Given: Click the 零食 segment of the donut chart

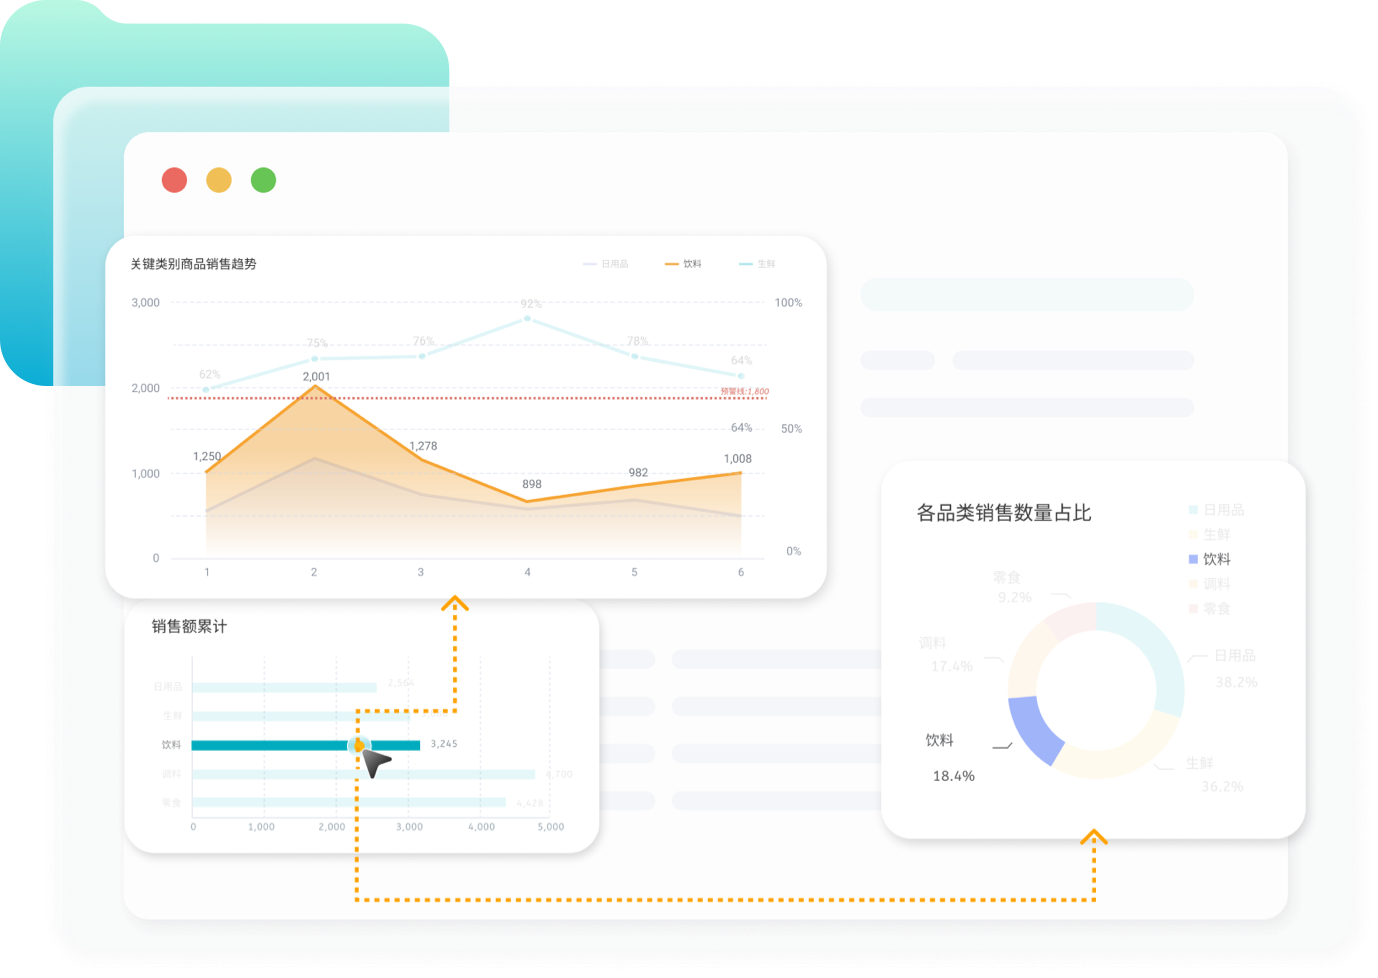Looking at the screenshot, I should pos(1067,620).
